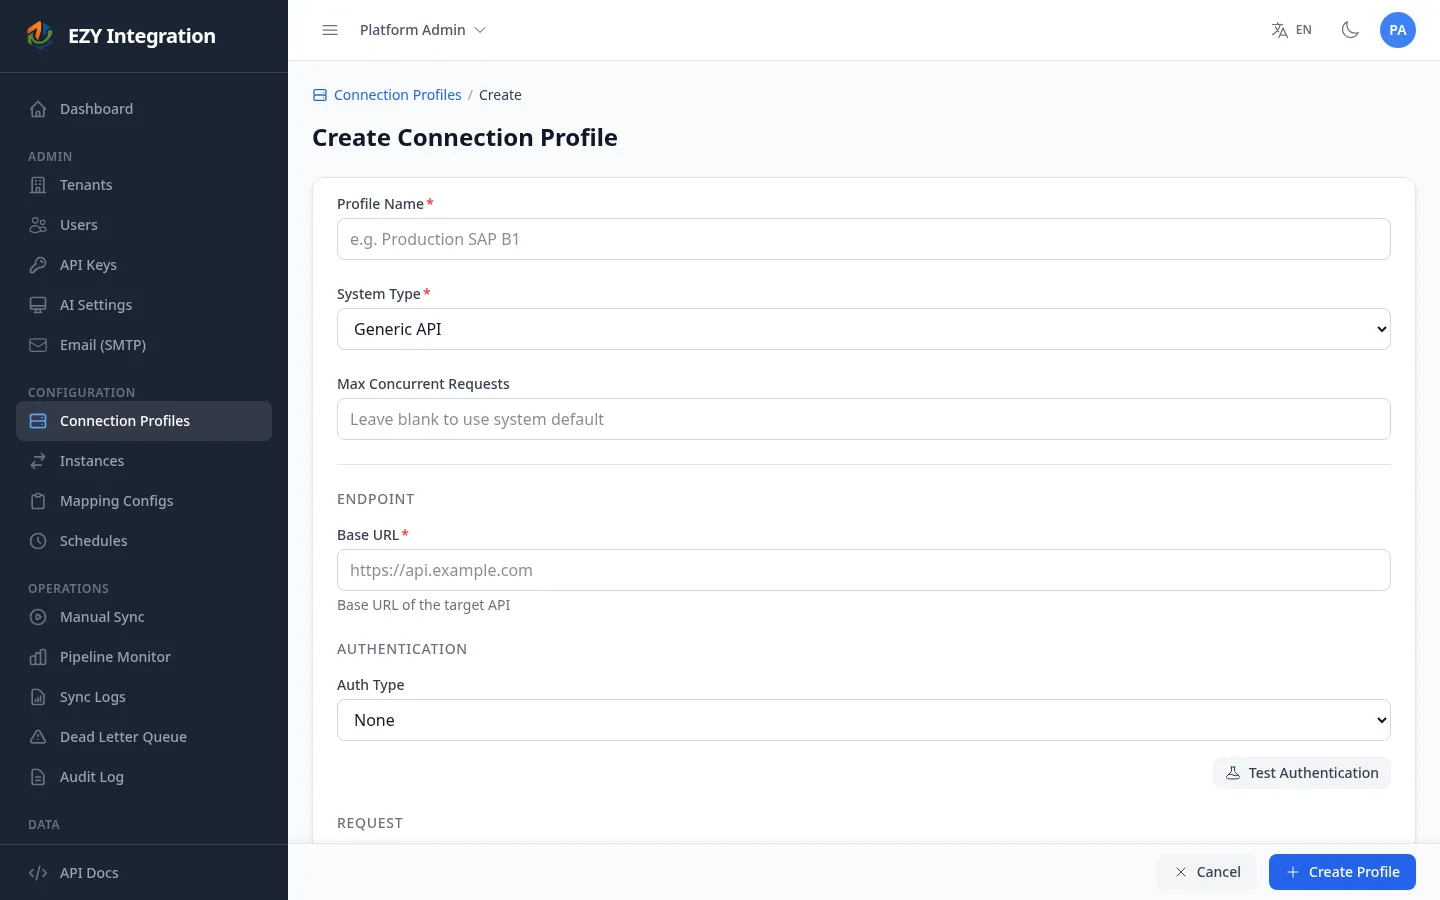The image size is (1440, 900).
Task: Click the Audit Log document icon
Action: coord(38,777)
